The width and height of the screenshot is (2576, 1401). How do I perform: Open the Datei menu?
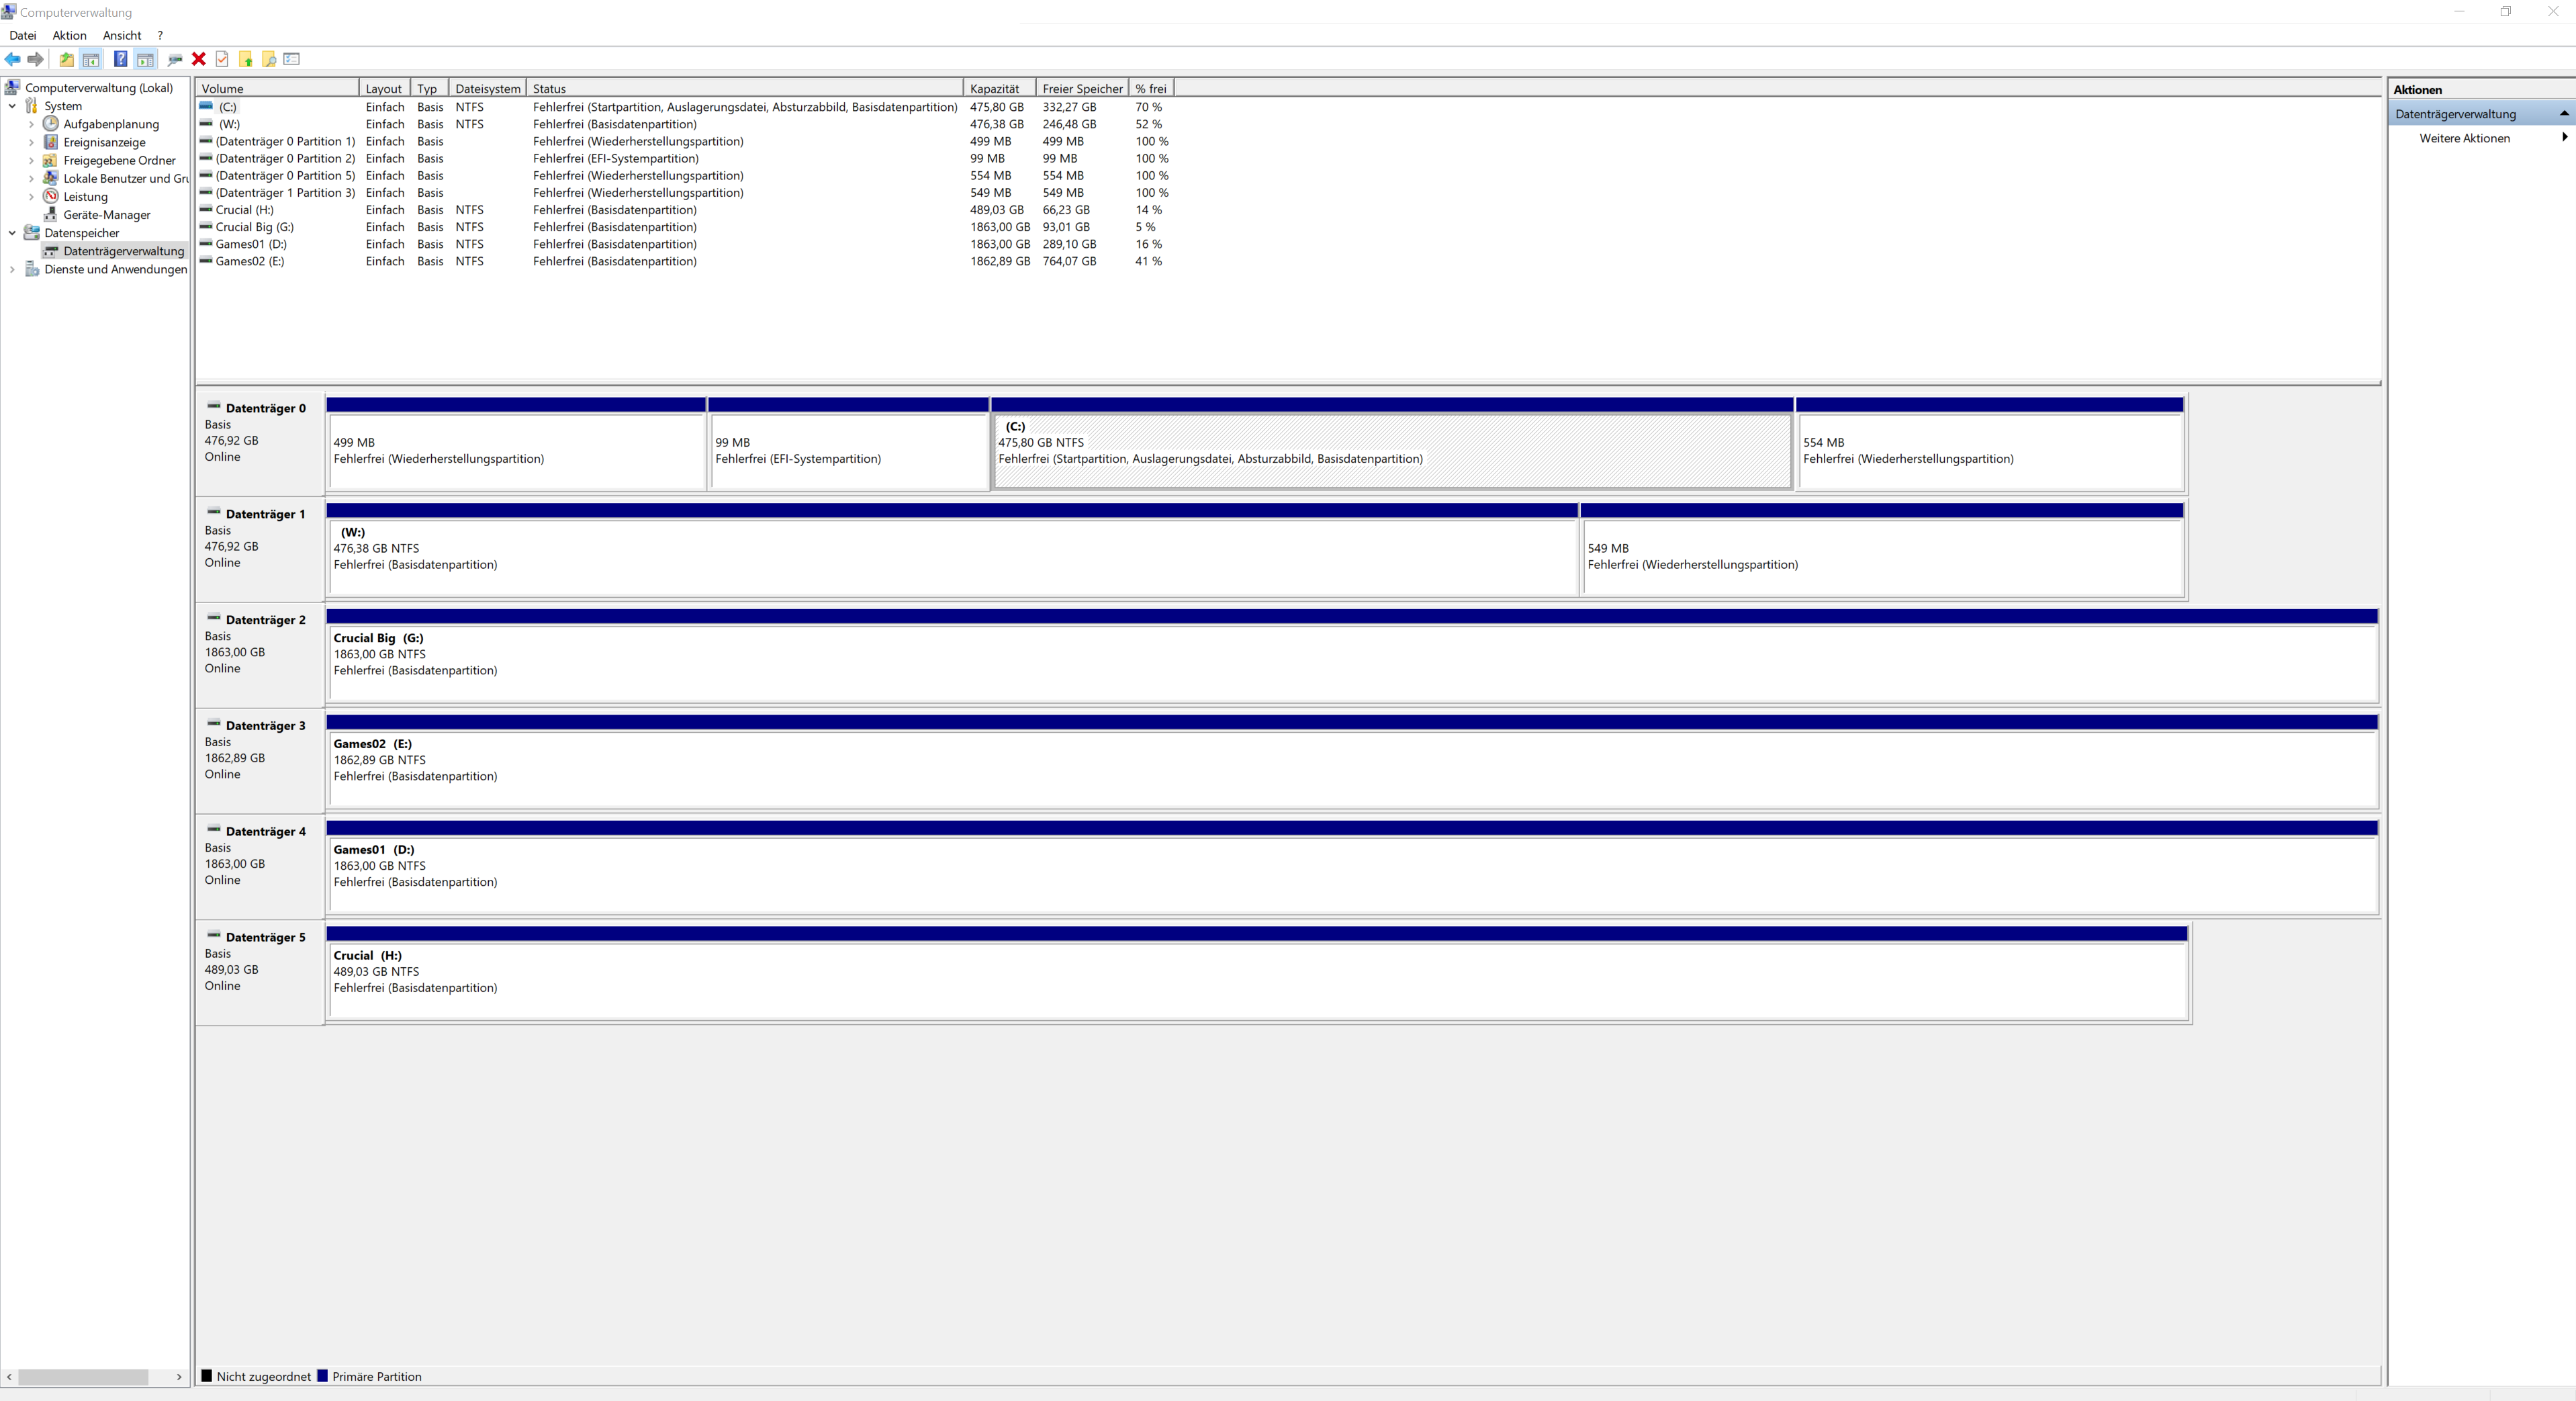[22, 35]
